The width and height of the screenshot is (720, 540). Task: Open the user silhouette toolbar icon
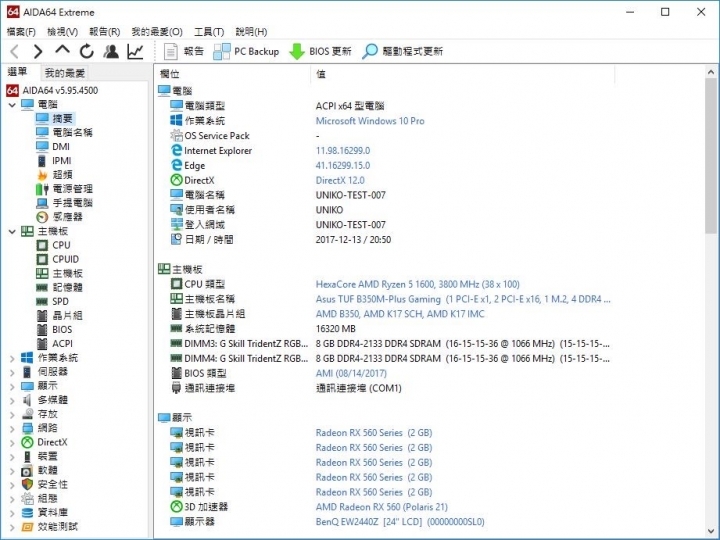pyautogui.click(x=111, y=51)
